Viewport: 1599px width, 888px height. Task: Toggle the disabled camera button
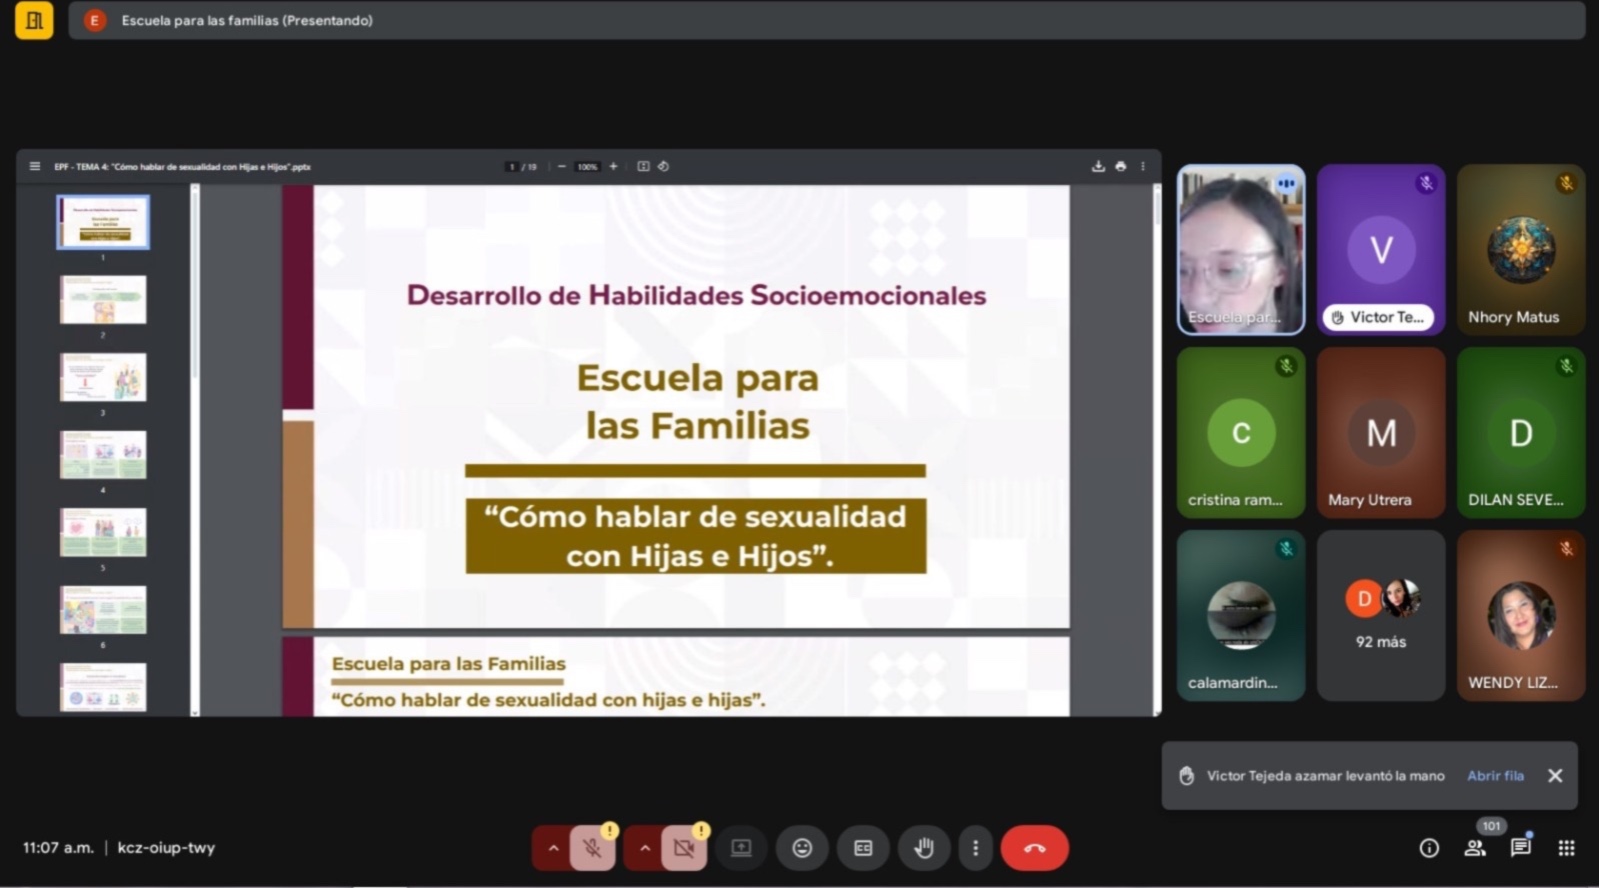click(x=684, y=848)
